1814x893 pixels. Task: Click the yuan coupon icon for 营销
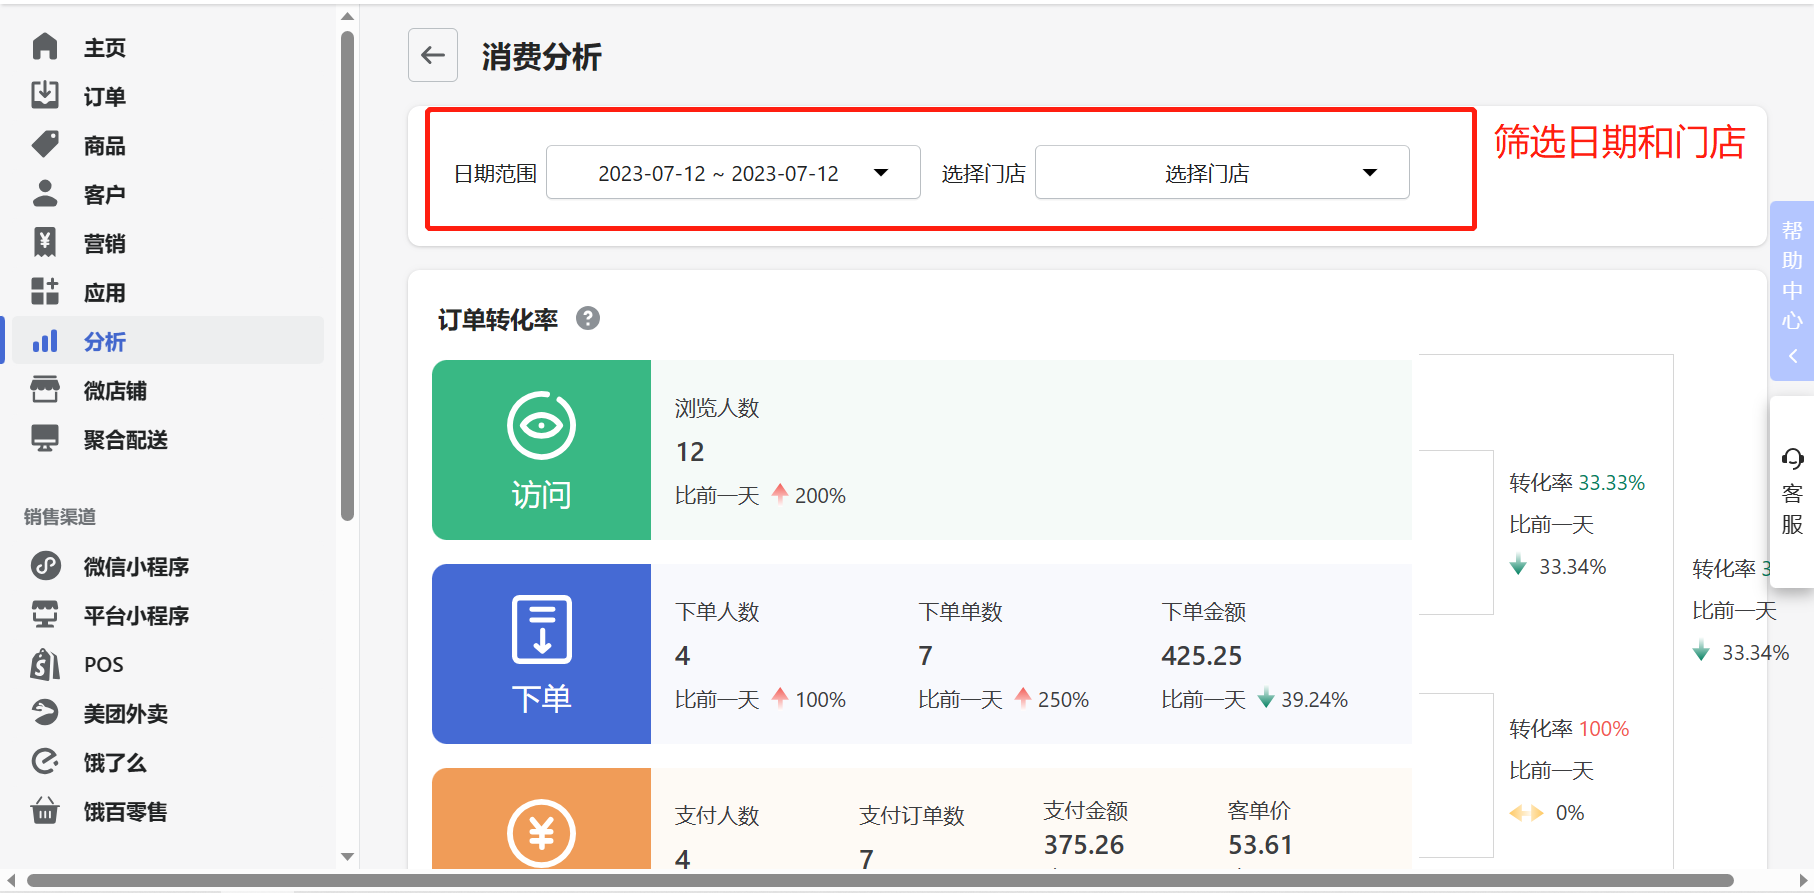(45, 242)
